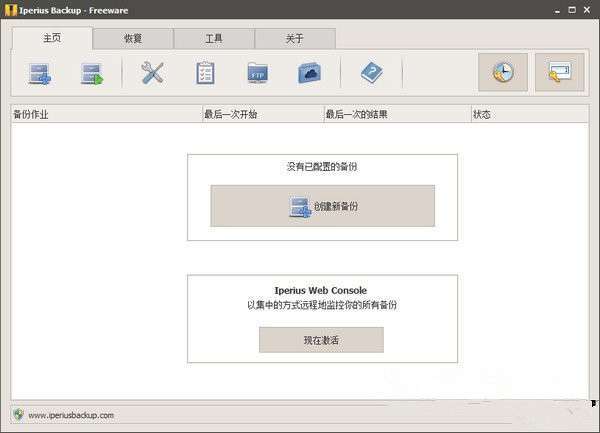This screenshot has height=433, width=600.
Task: Minimize the Iperius Backup window
Action: (557, 11)
